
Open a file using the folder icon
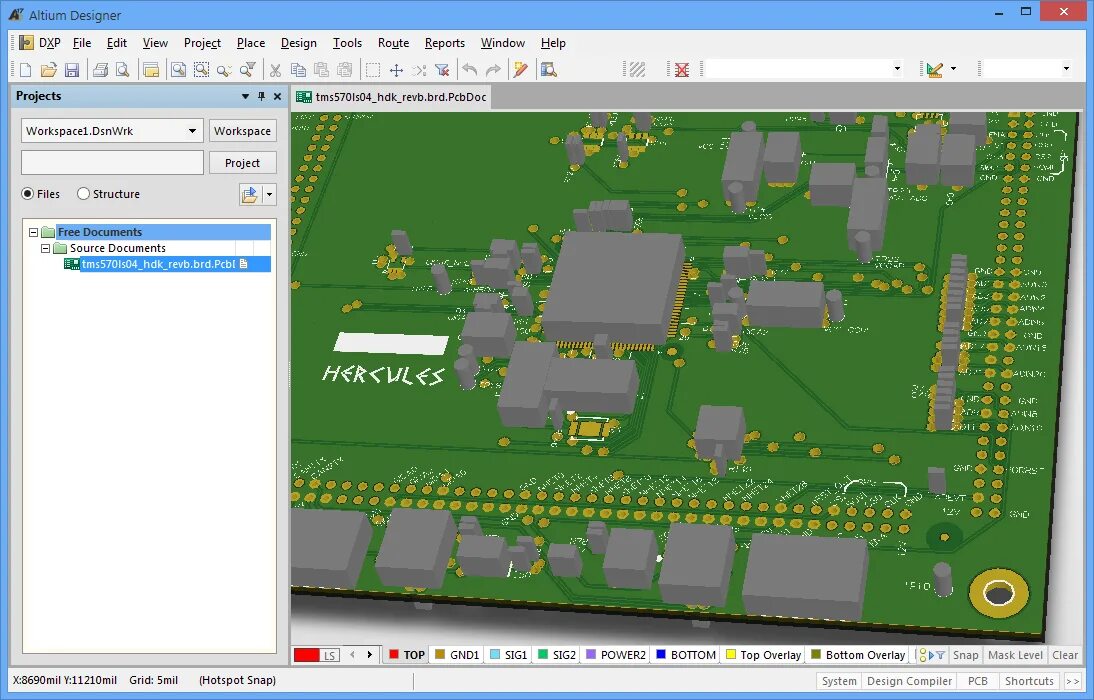48,70
